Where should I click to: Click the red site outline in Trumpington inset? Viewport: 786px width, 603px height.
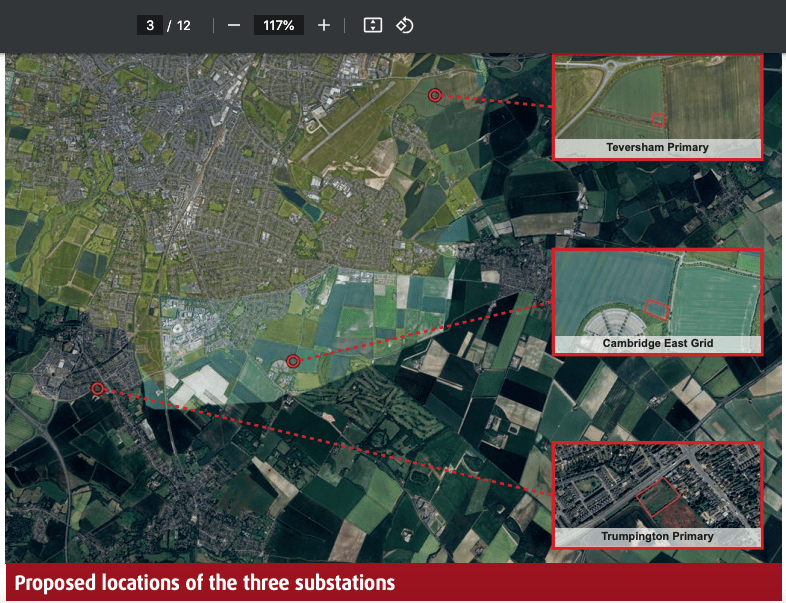click(x=656, y=497)
